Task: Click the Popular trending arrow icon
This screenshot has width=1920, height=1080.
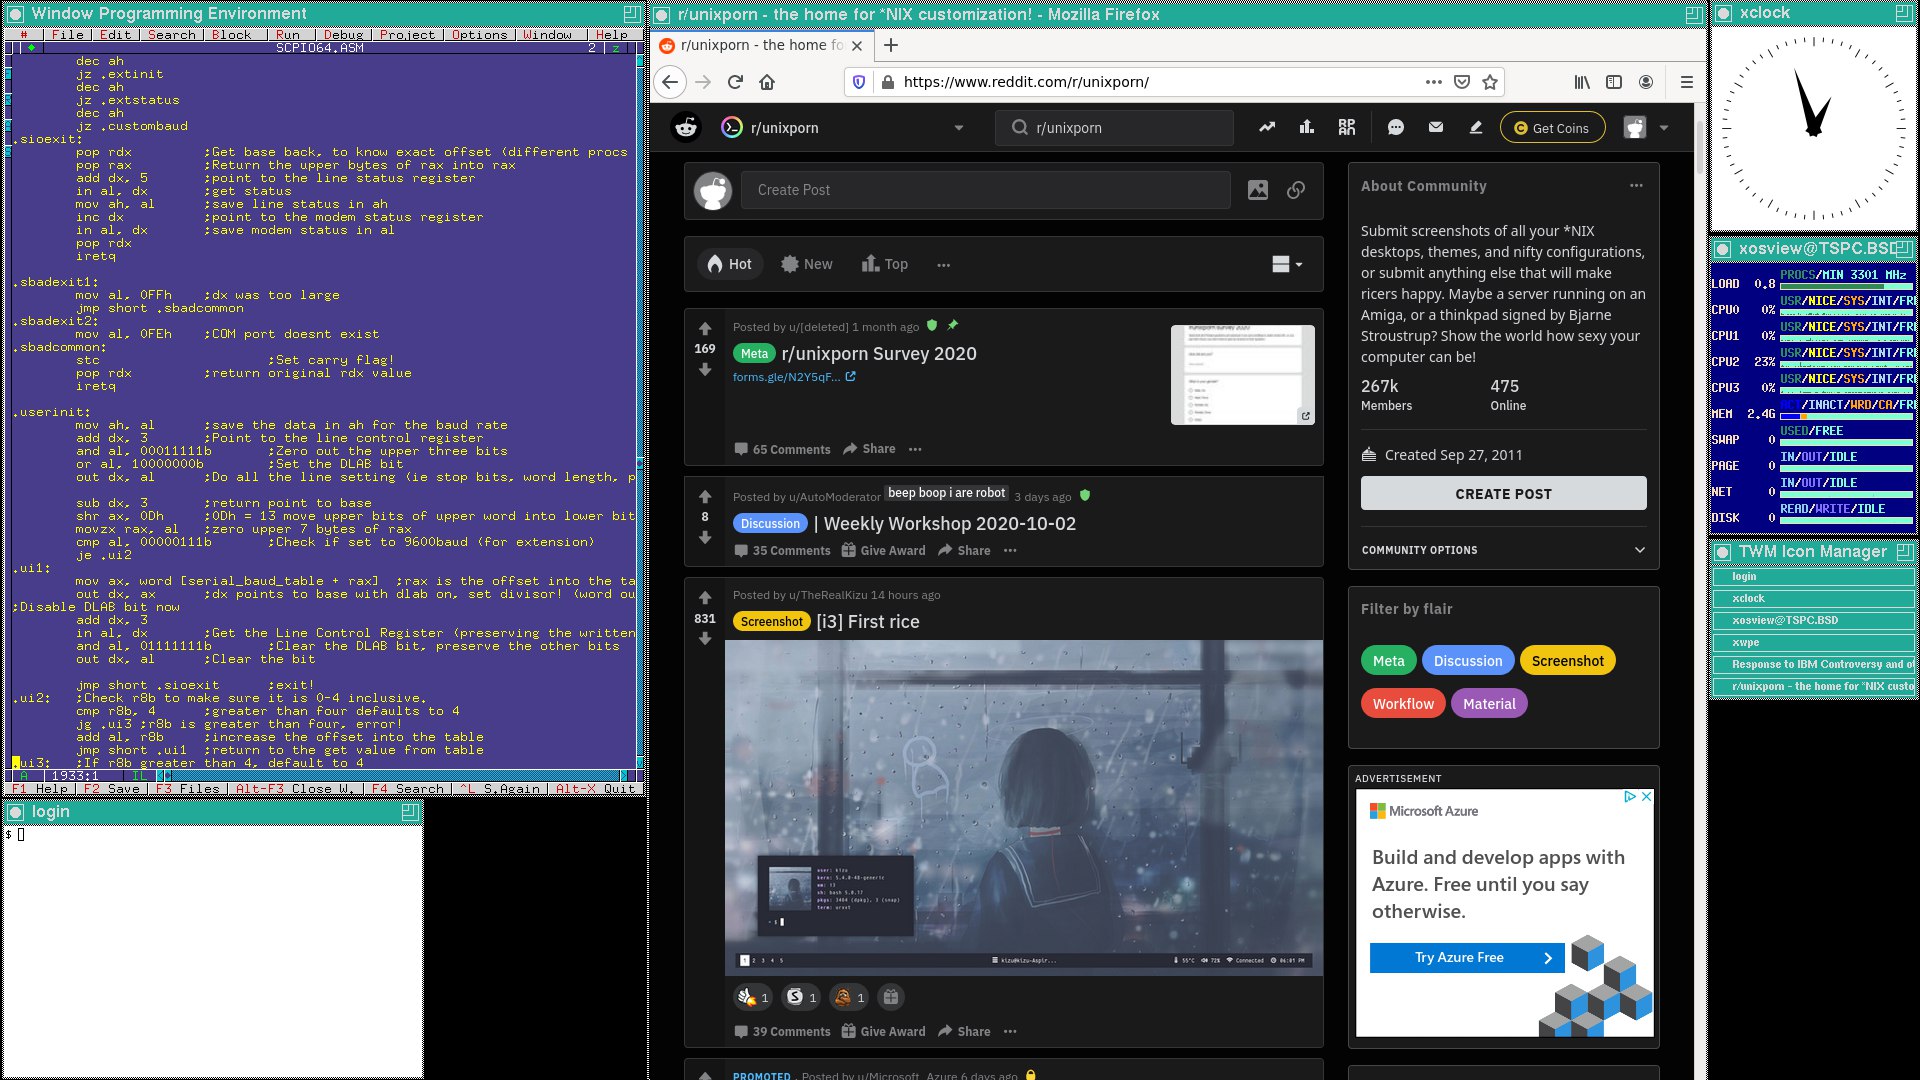Action: [1267, 127]
